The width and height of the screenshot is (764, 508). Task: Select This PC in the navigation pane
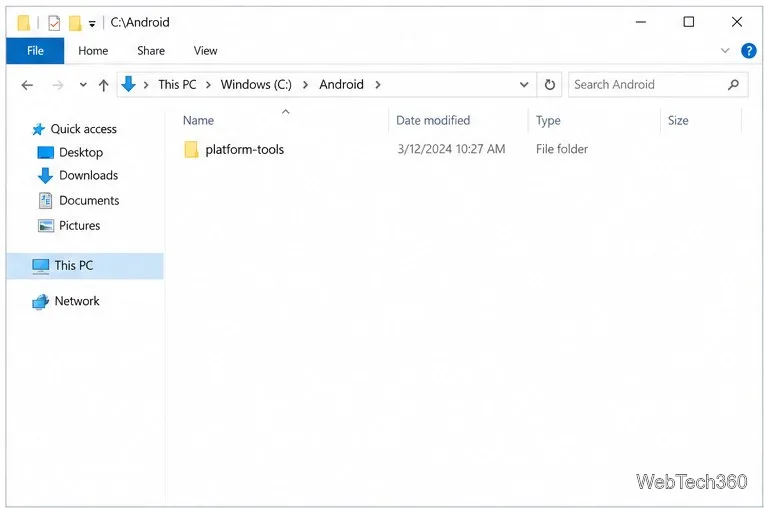[x=74, y=265]
